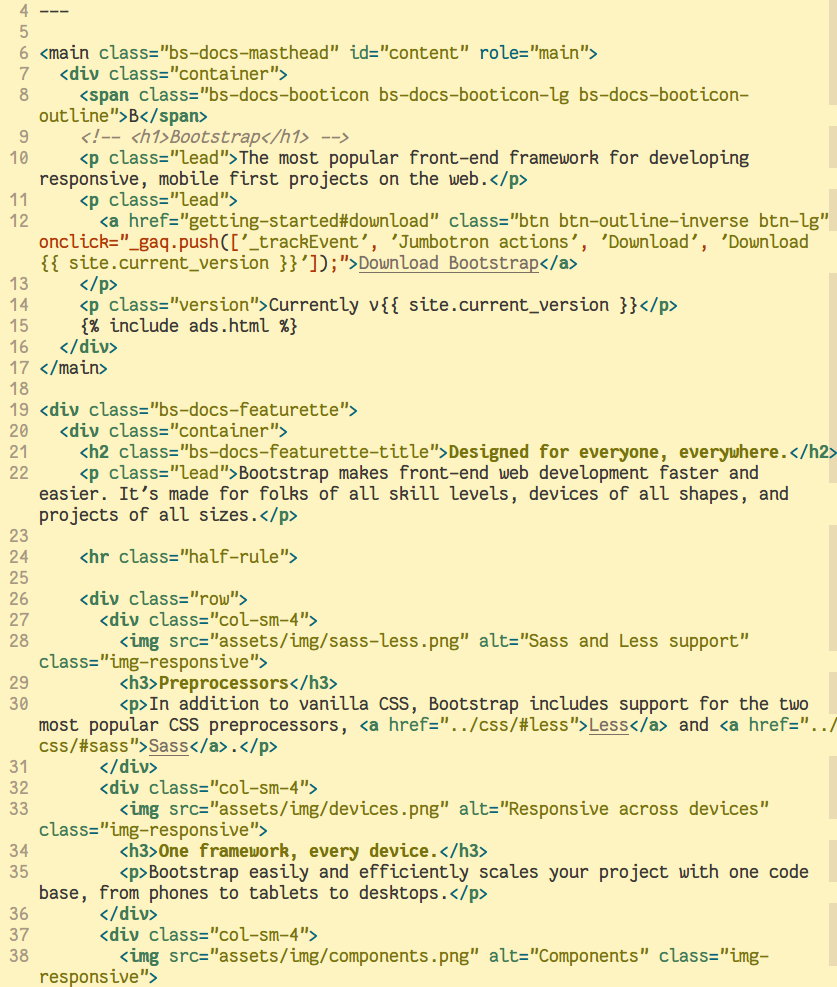Image resolution: width=837 pixels, height=987 pixels.
Task: Click the underlined "Download Bootstrap" link text
Action: tap(449, 263)
